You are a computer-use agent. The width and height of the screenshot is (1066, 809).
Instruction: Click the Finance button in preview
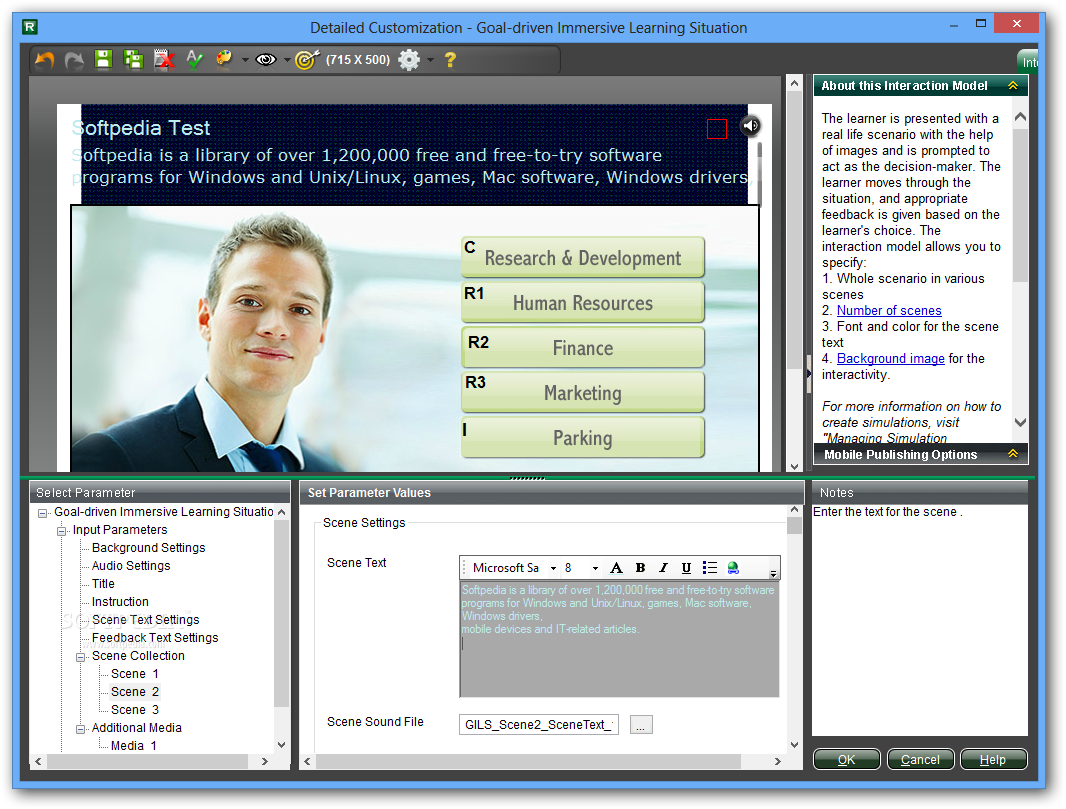point(583,347)
